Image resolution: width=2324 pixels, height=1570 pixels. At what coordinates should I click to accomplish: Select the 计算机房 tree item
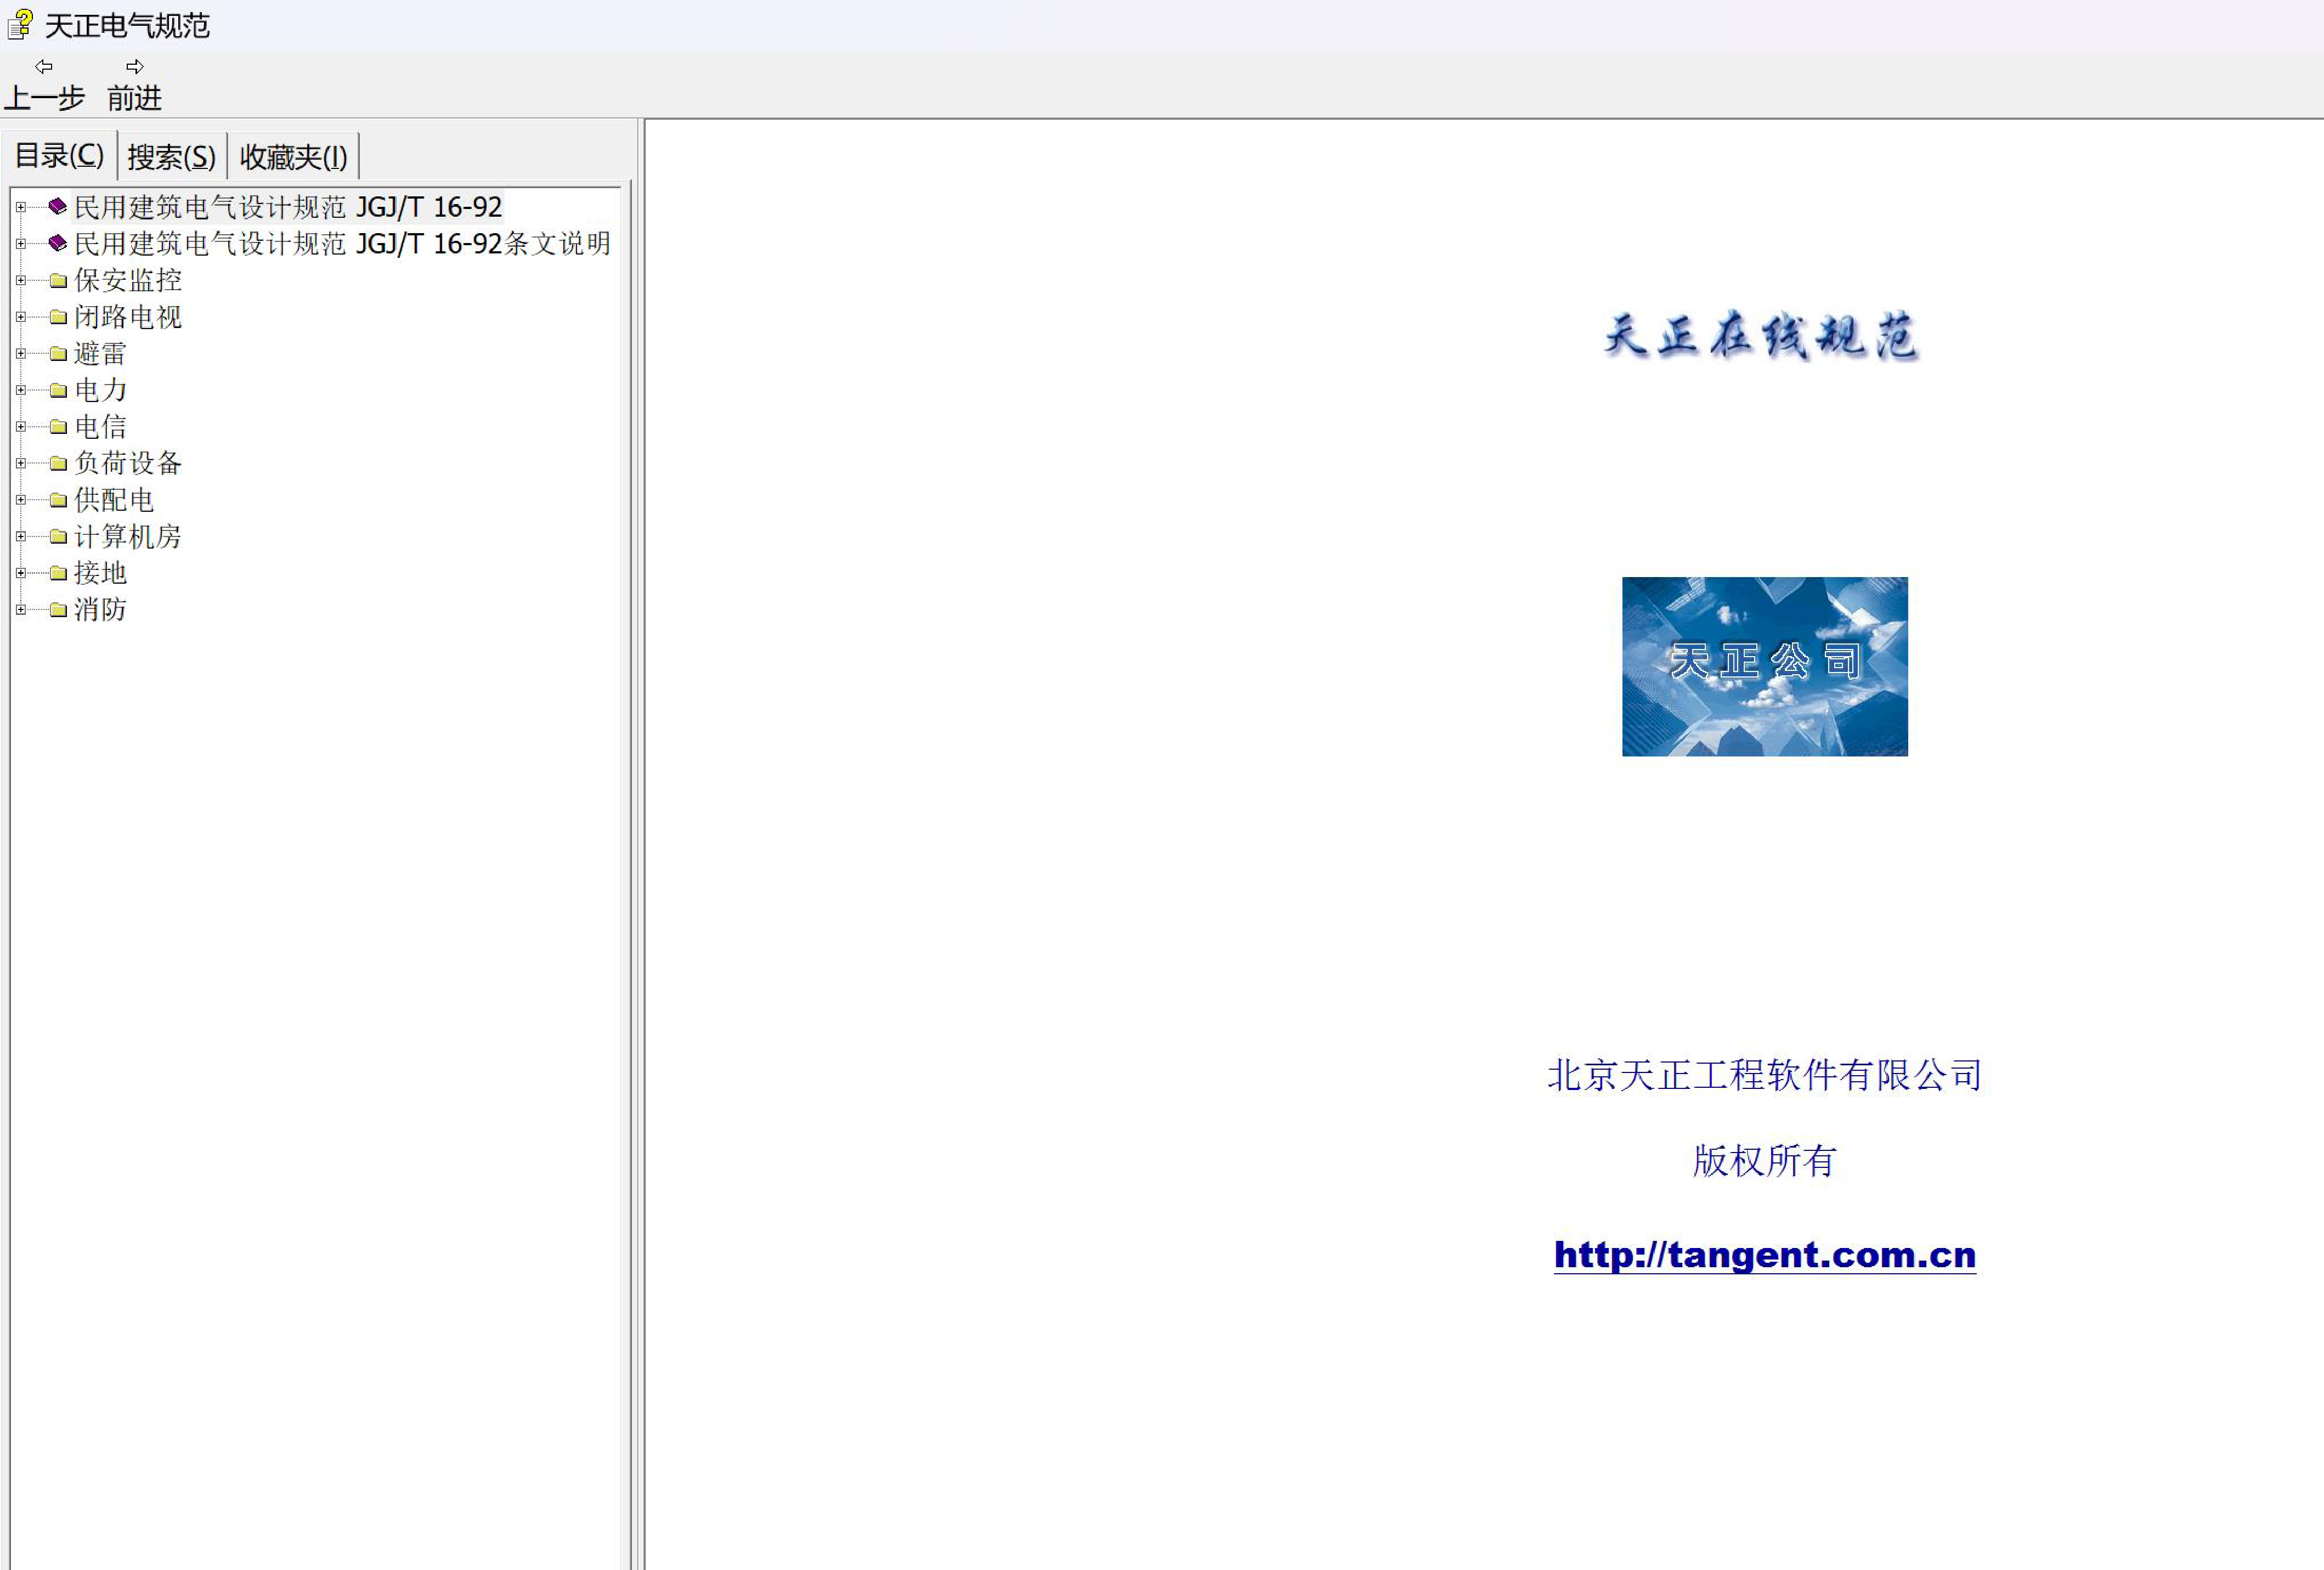pos(128,536)
